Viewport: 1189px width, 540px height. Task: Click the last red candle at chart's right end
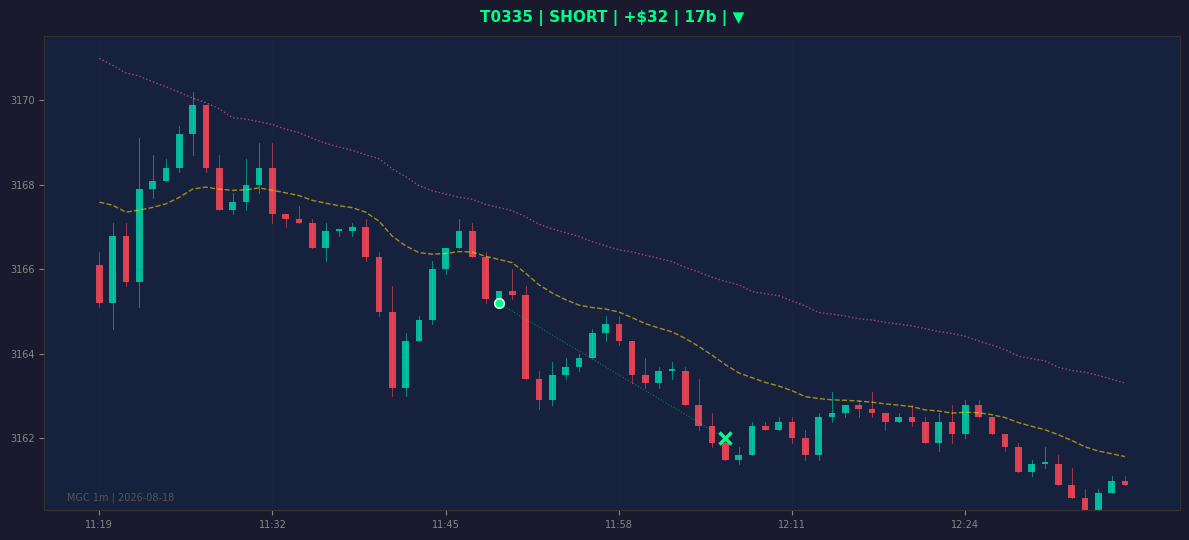pos(1125,482)
